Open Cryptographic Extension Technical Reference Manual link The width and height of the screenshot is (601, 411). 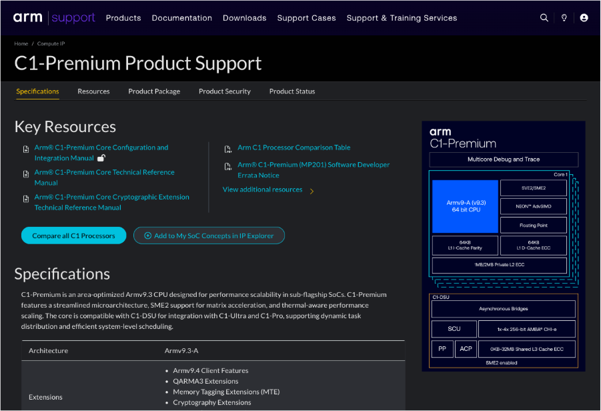click(x=112, y=202)
